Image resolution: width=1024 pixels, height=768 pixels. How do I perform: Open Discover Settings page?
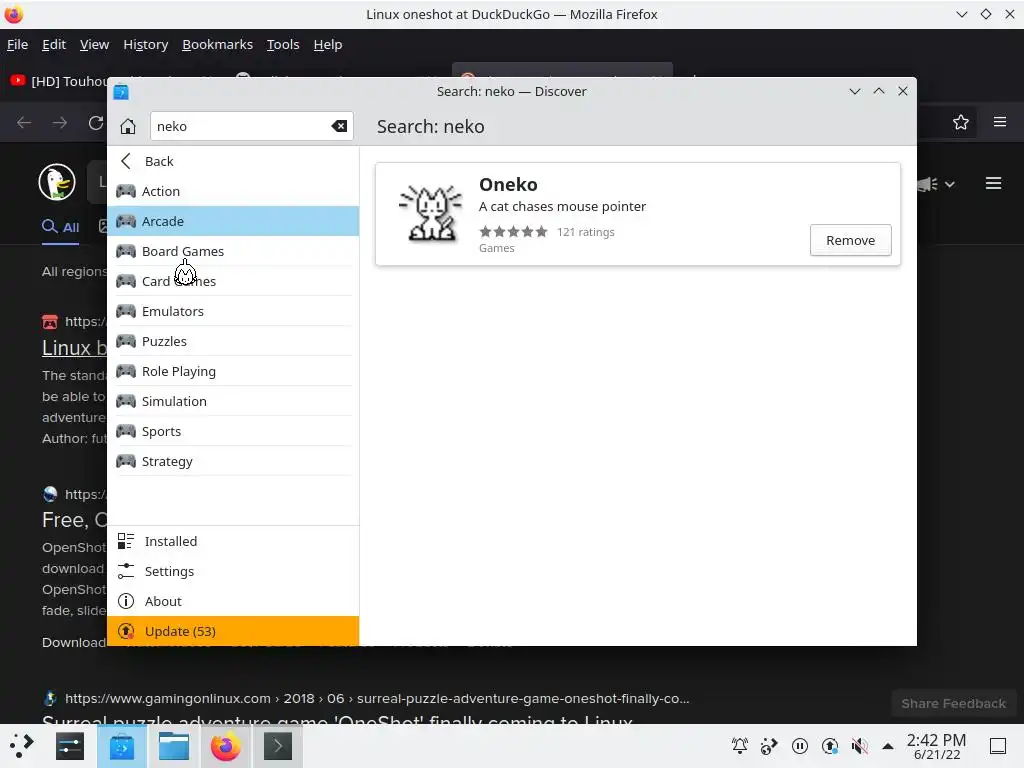pyautogui.click(x=233, y=571)
